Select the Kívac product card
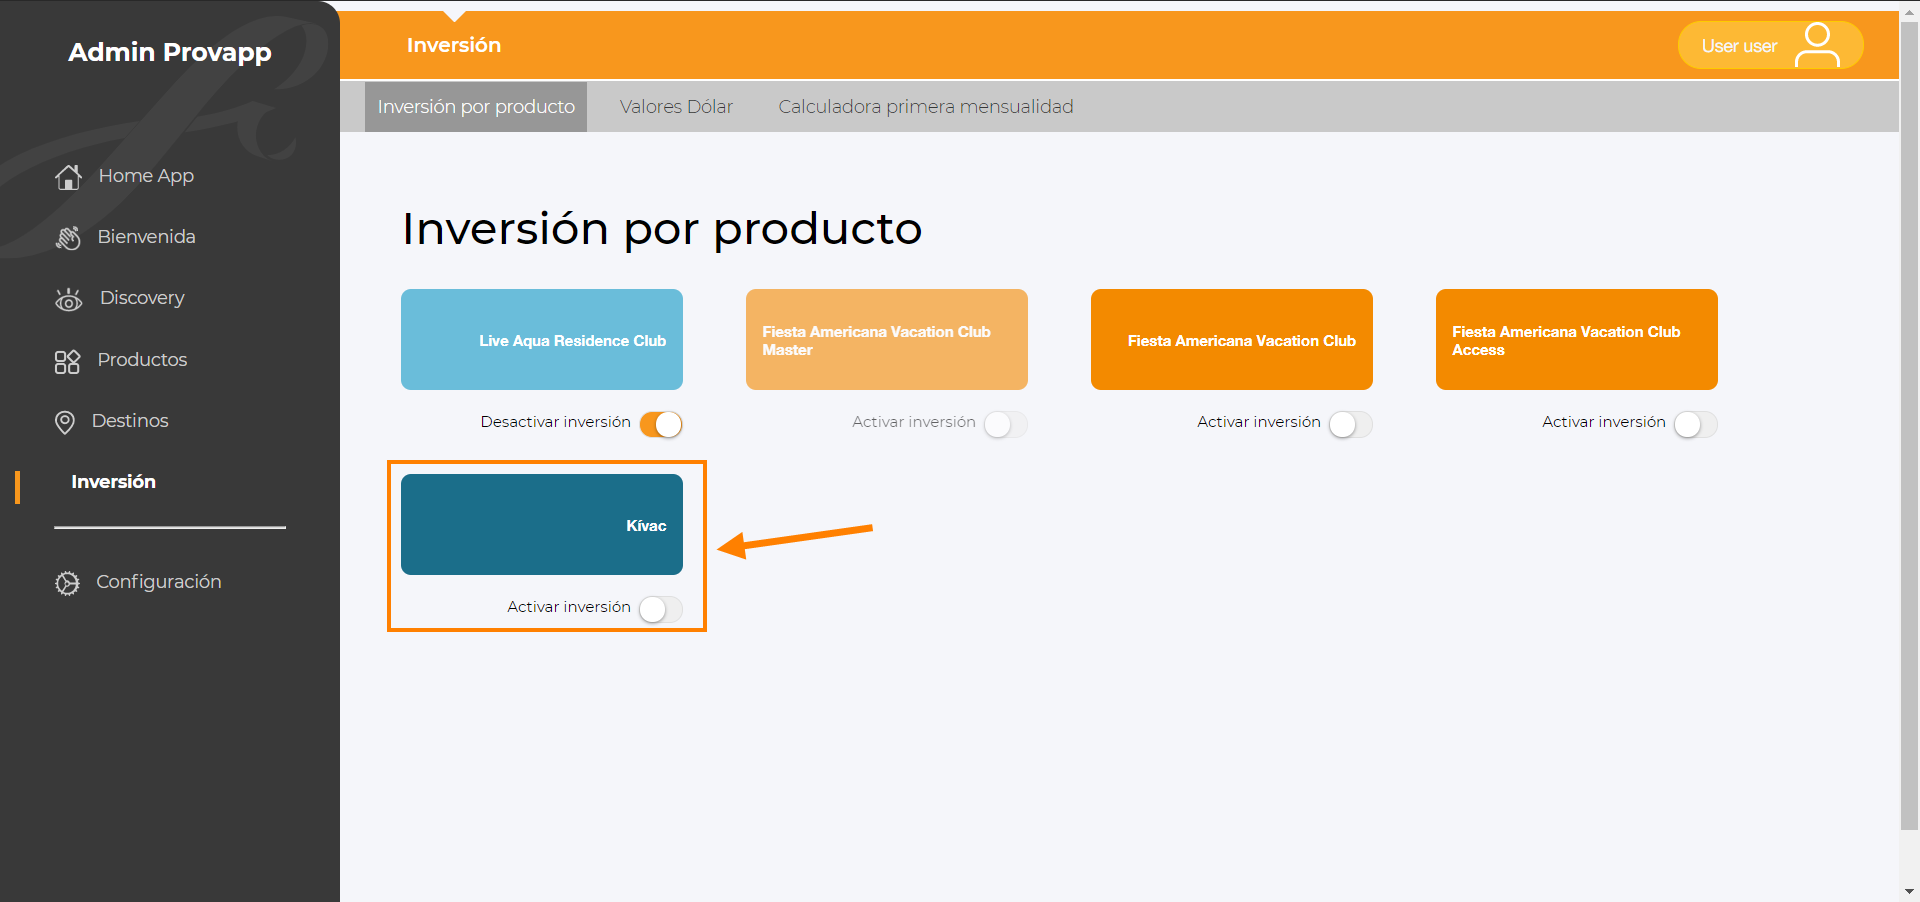 542,525
